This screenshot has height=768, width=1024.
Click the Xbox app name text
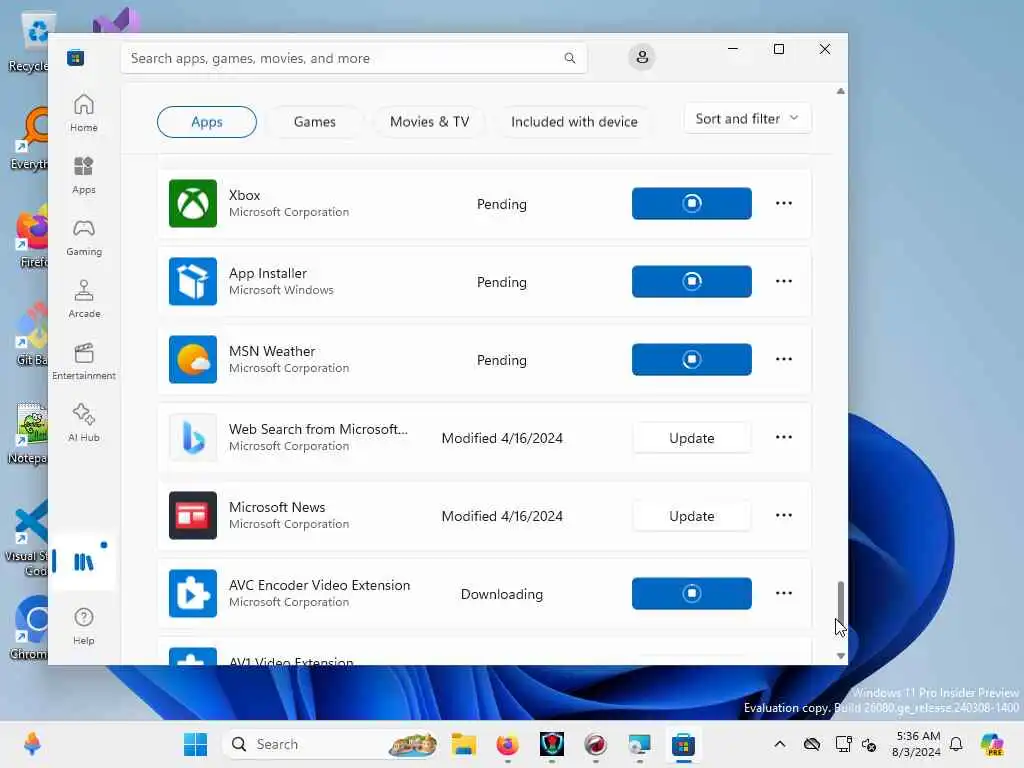pos(244,195)
